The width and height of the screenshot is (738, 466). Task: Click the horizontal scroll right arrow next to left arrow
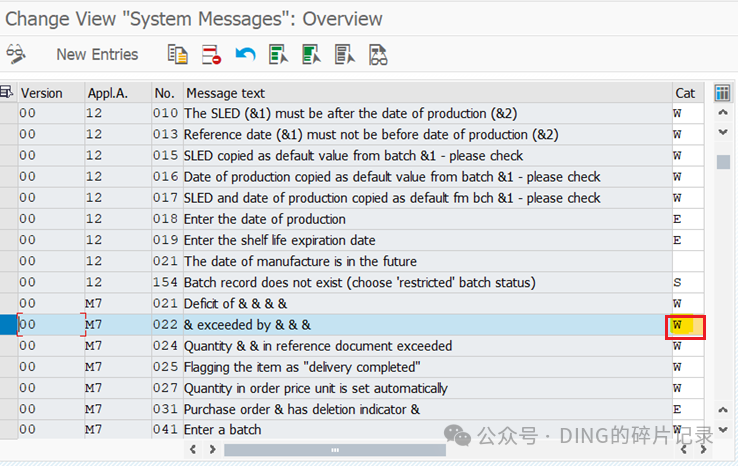(x=213, y=450)
